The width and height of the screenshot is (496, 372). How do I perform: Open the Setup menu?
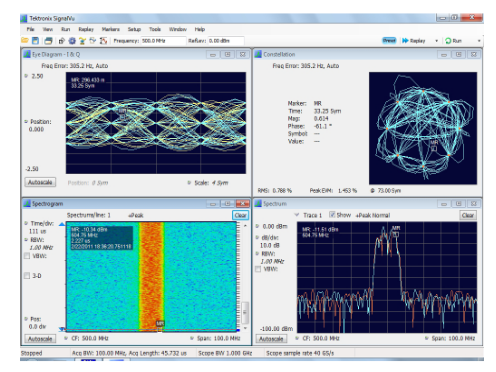click(x=134, y=29)
